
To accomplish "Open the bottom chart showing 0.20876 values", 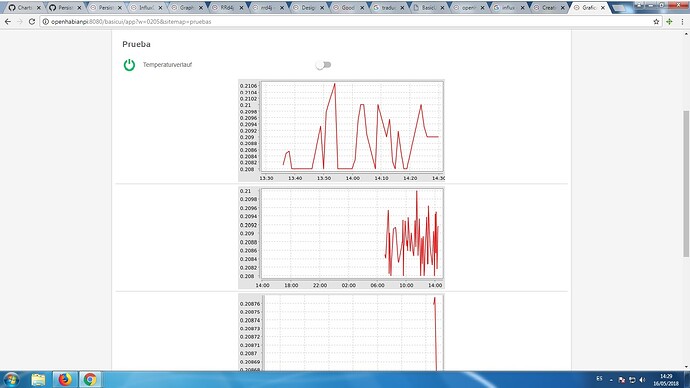I will (341, 332).
